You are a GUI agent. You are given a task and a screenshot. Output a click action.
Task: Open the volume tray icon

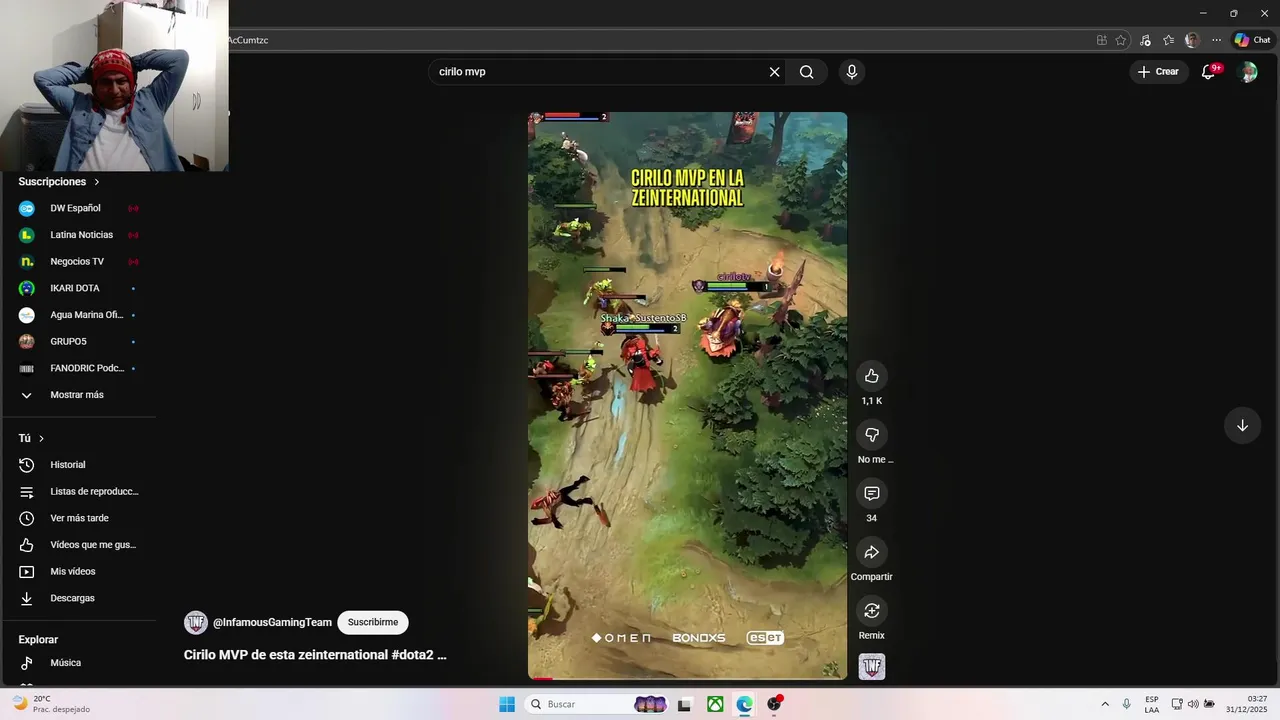coord(1193,704)
